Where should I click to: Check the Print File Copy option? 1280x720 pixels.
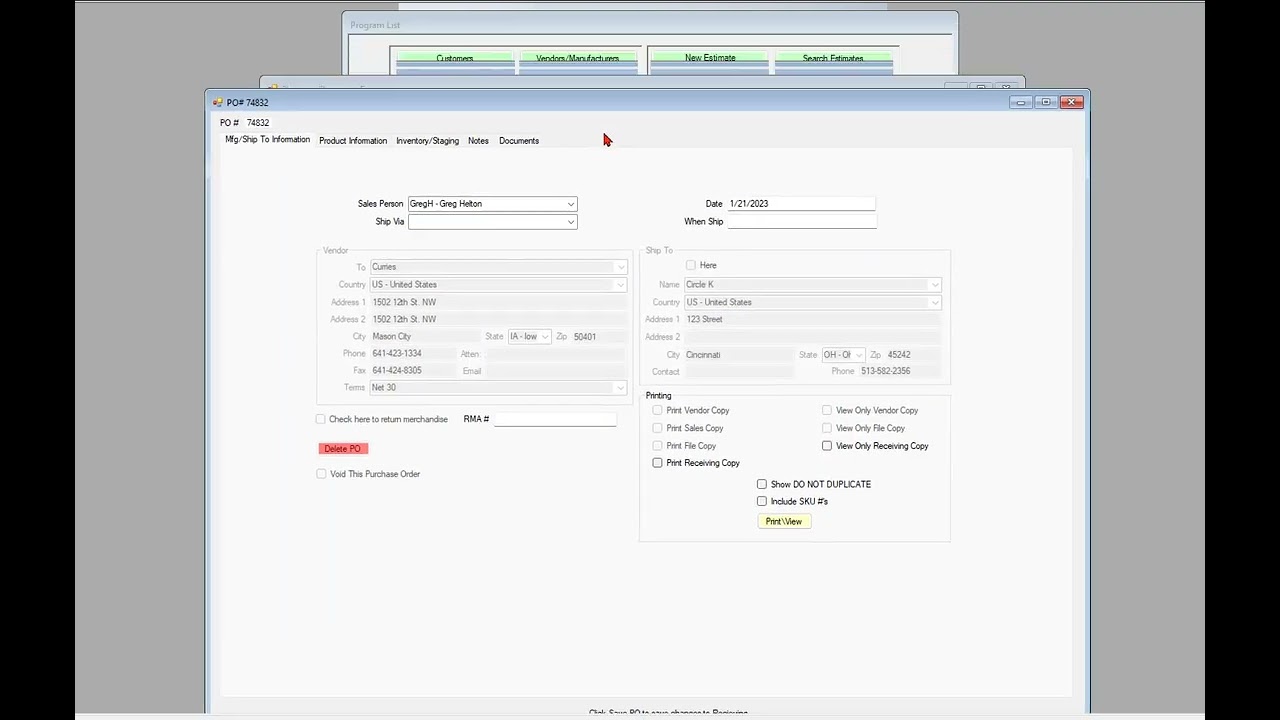pyautogui.click(x=657, y=446)
